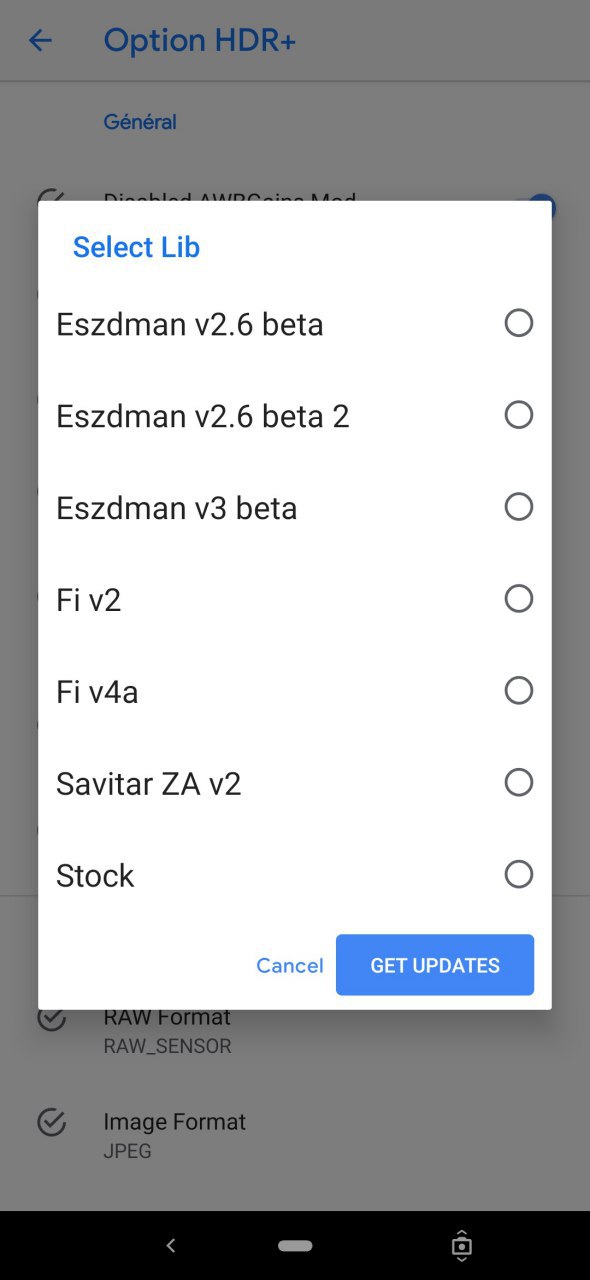The image size is (590, 1280).
Task: Cancel the Select Lib dialog
Action: coord(290,965)
